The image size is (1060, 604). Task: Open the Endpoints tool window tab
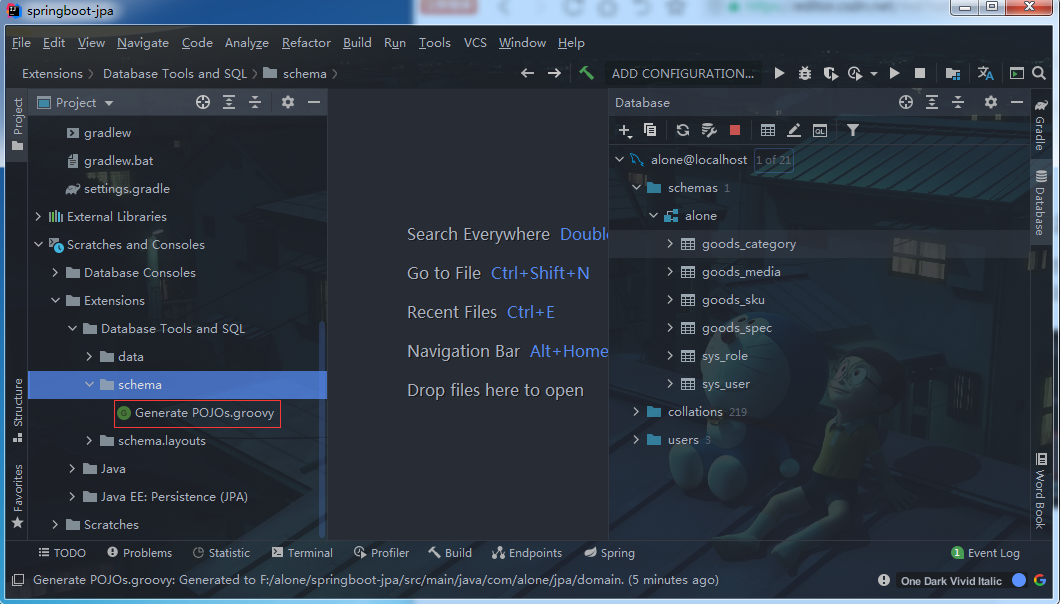527,553
